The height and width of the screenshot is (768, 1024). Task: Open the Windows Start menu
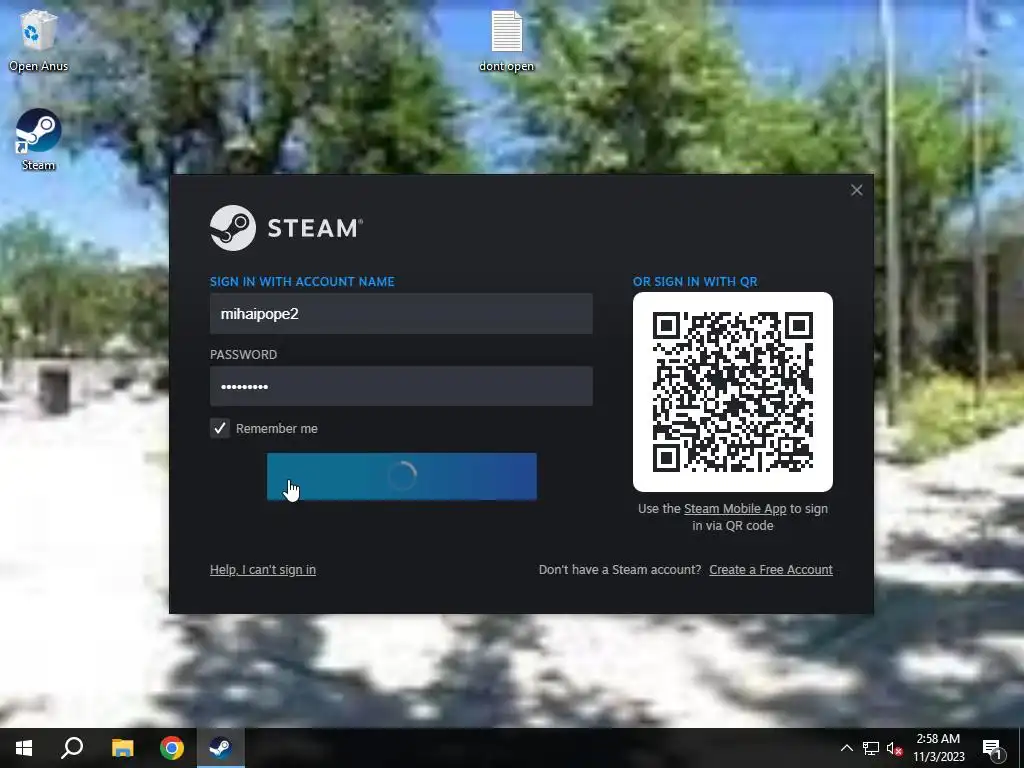[24, 748]
